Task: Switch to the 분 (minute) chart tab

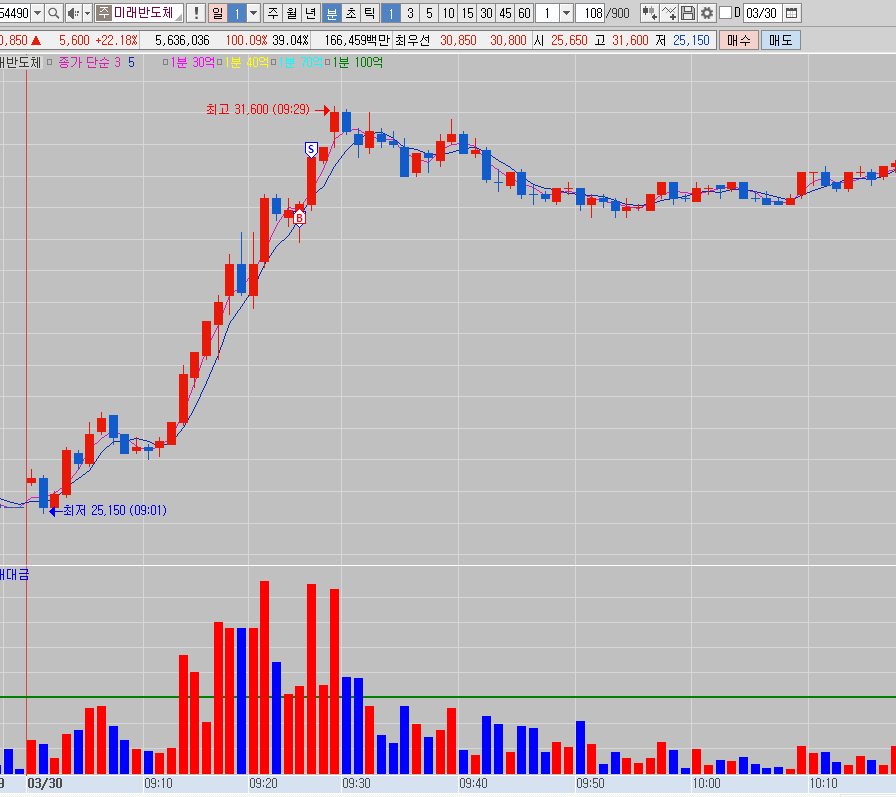Action: [332, 13]
